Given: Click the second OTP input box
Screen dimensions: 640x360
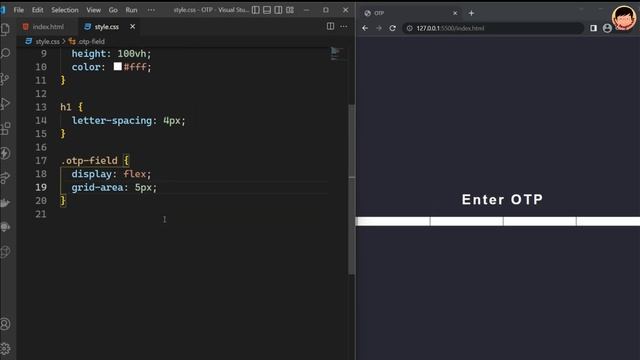Looking at the screenshot, I should [x=467, y=221].
